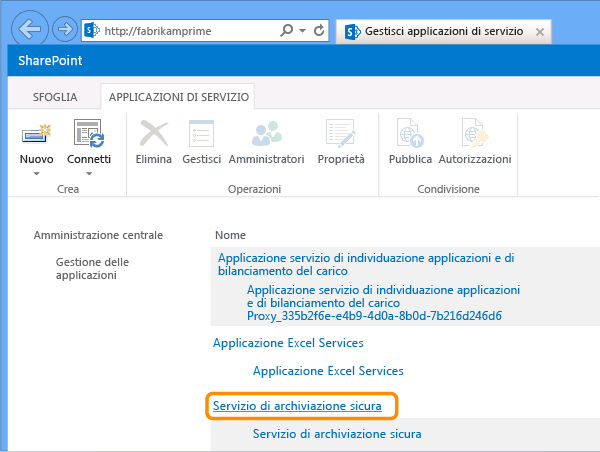
Task: Close the Gestisci applicazioni di servizio tab
Action: tap(540, 32)
